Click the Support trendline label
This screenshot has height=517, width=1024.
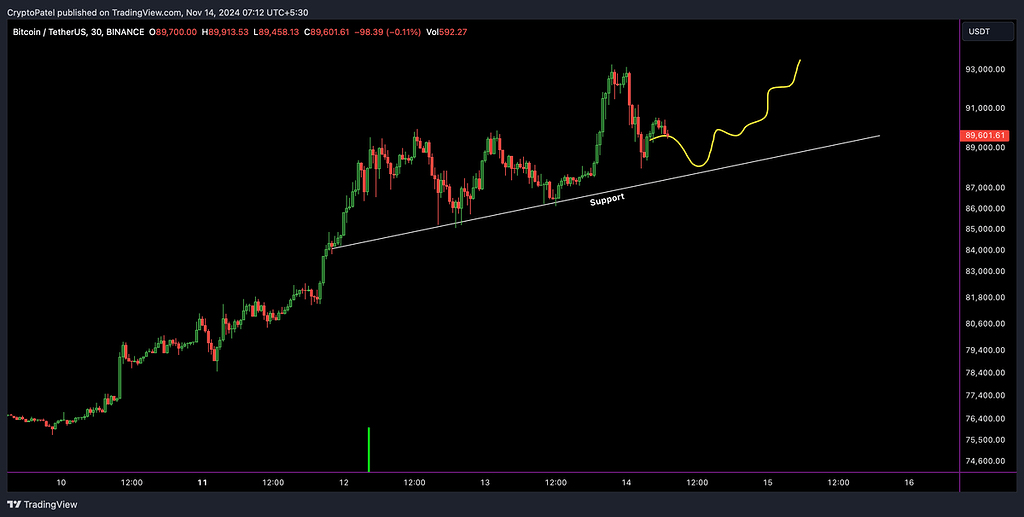(607, 200)
